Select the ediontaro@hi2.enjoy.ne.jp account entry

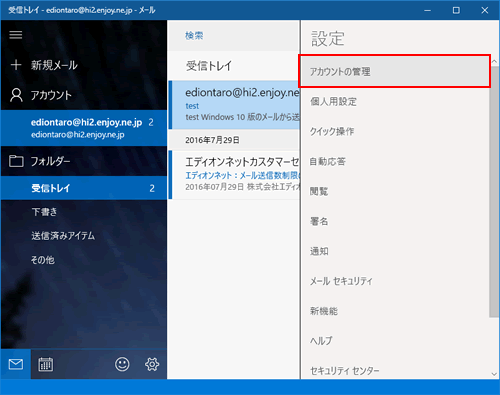click(x=84, y=128)
